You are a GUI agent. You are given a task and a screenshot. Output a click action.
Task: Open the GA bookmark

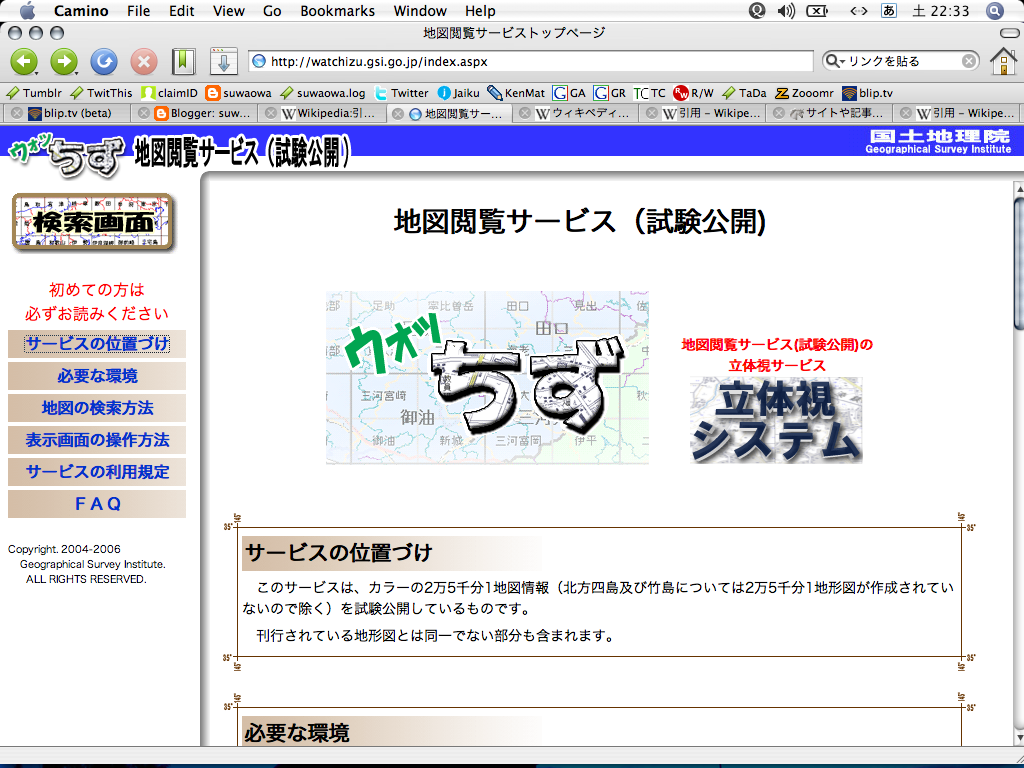(x=569, y=93)
